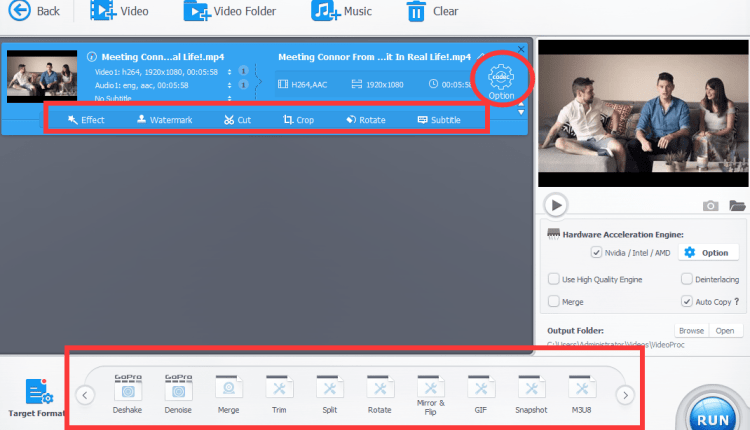Select the Denoise tool
The height and width of the screenshot is (430, 750).
tap(177, 390)
